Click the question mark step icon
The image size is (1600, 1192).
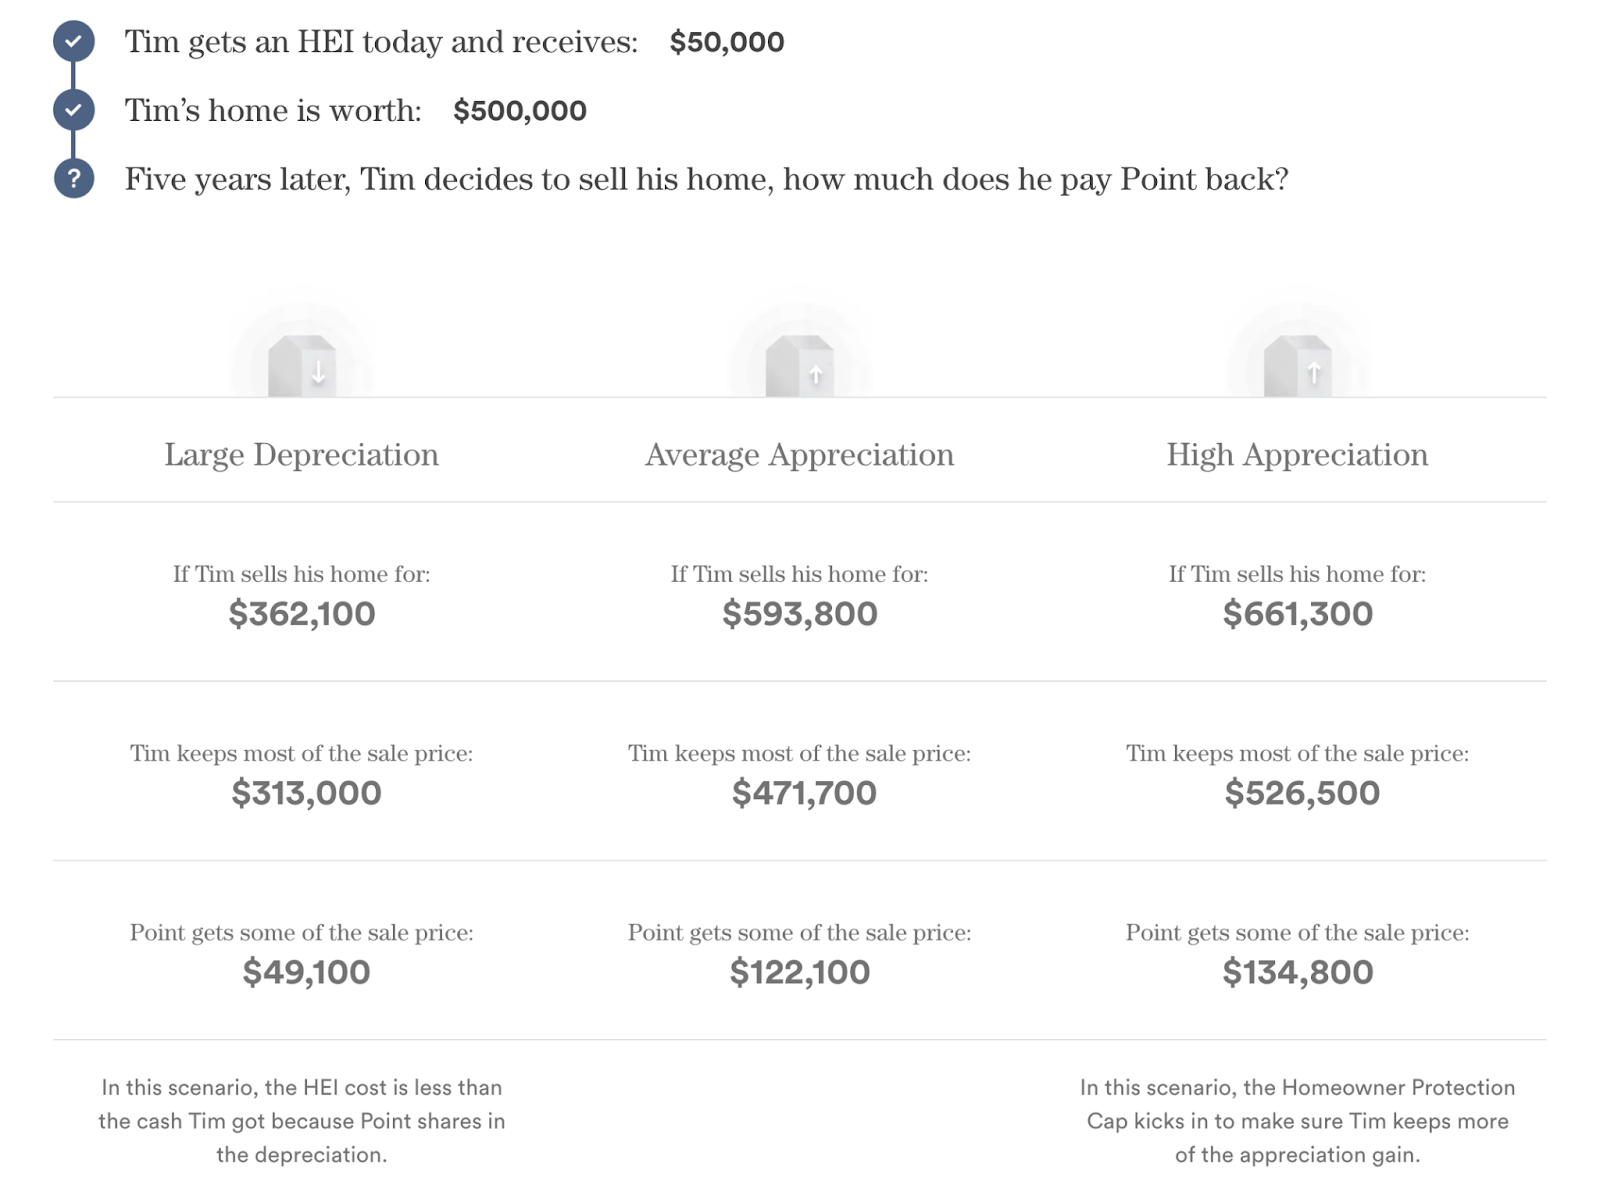[74, 179]
